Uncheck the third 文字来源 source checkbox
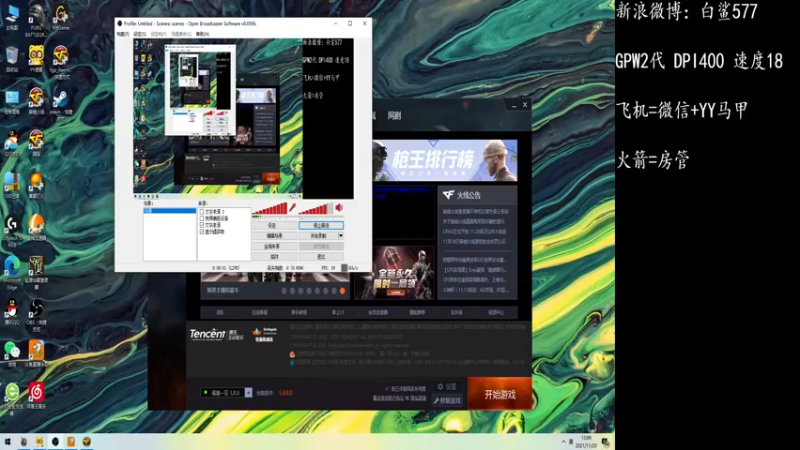 (x=202, y=225)
